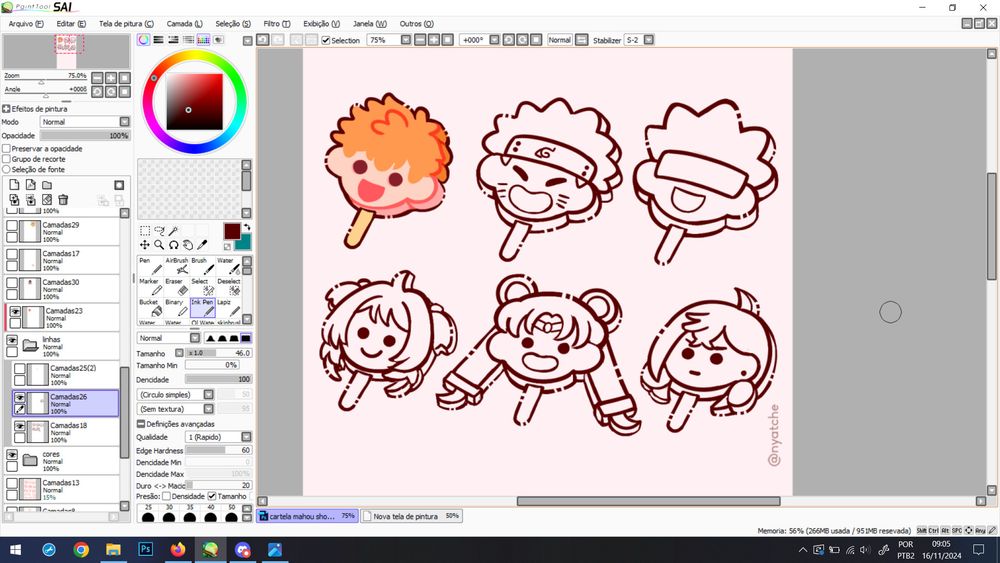The width and height of the screenshot is (1000, 563).
Task: Select the Pen brush tool
Action: pos(150,266)
